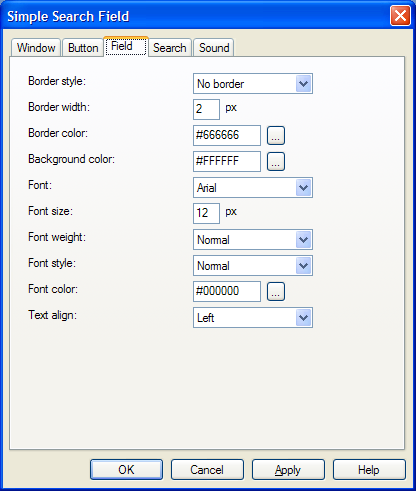Image resolution: width=416 pixels, height=491 pixels.
Task: Switch to the Search tab
Action: [x=170, y=48]
